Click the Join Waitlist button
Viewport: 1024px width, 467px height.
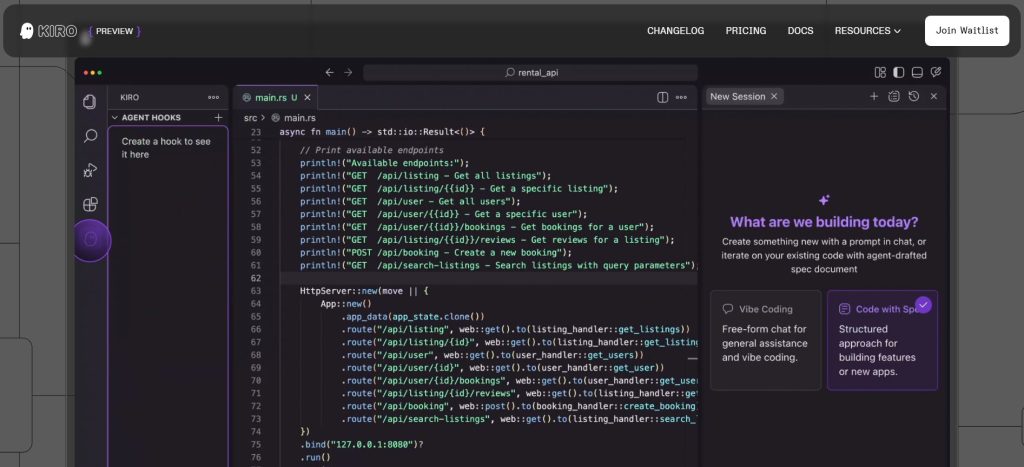coord(966,31)
